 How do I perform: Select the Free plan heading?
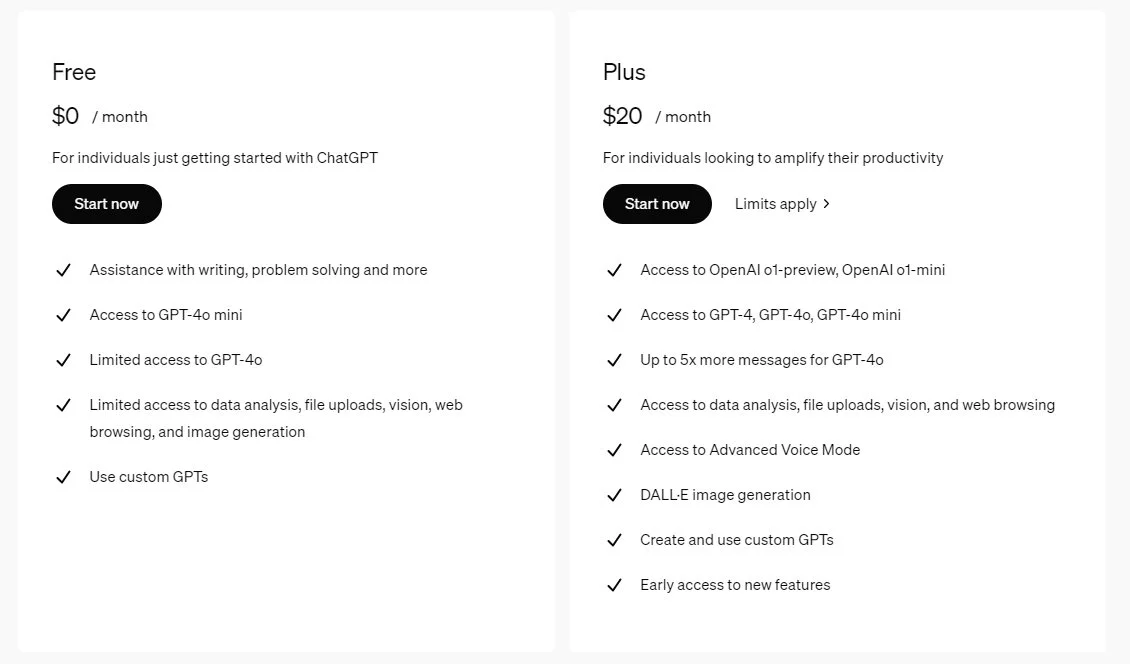(x=74, y=72)
